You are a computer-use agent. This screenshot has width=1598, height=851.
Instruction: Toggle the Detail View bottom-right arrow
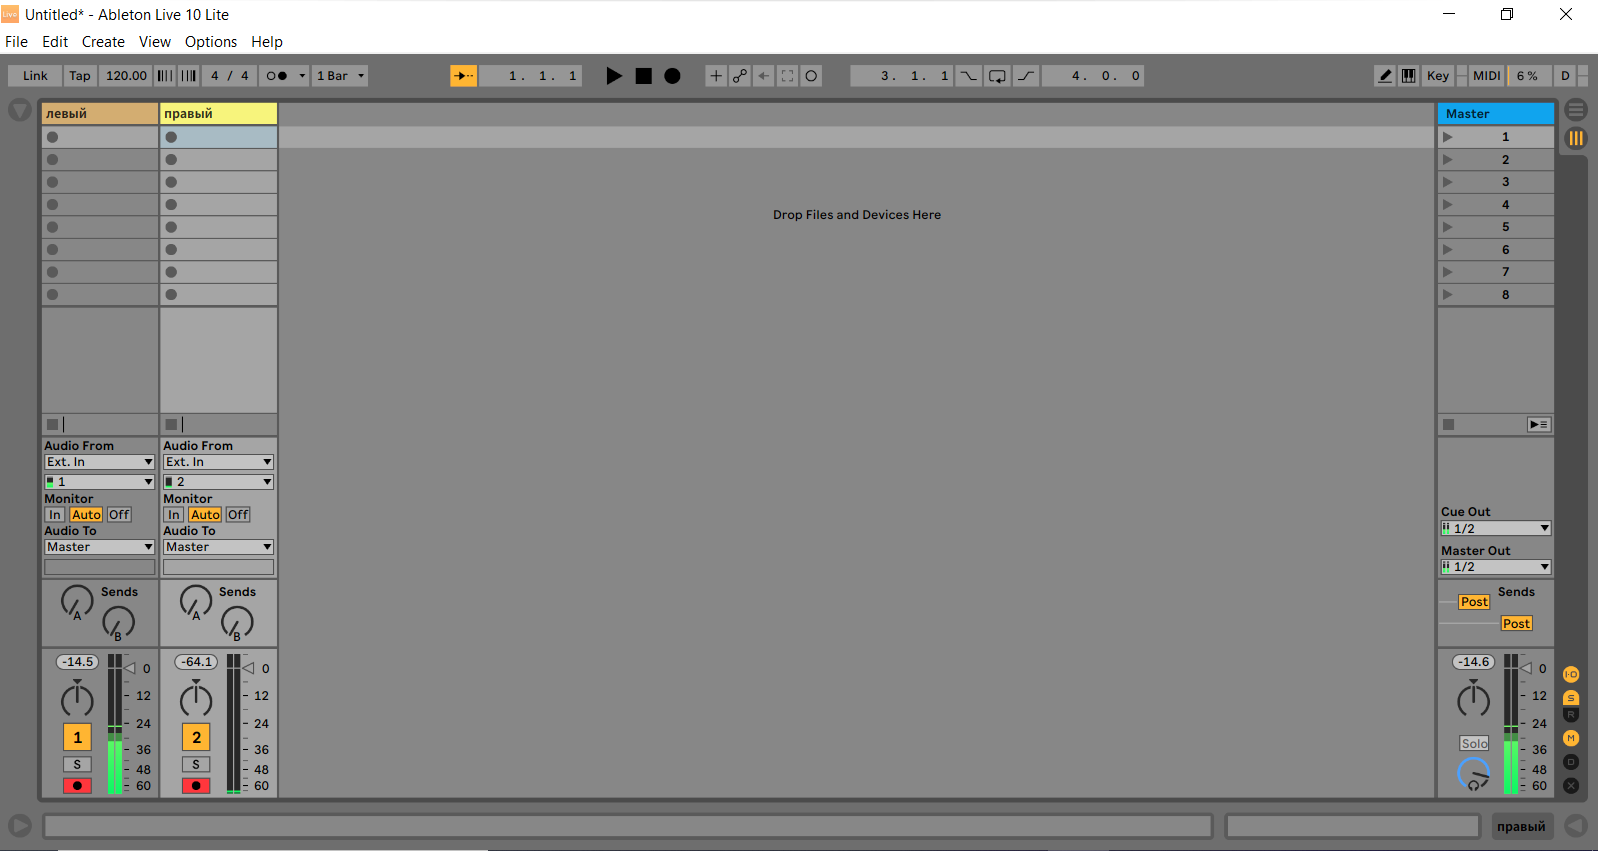1576,826
